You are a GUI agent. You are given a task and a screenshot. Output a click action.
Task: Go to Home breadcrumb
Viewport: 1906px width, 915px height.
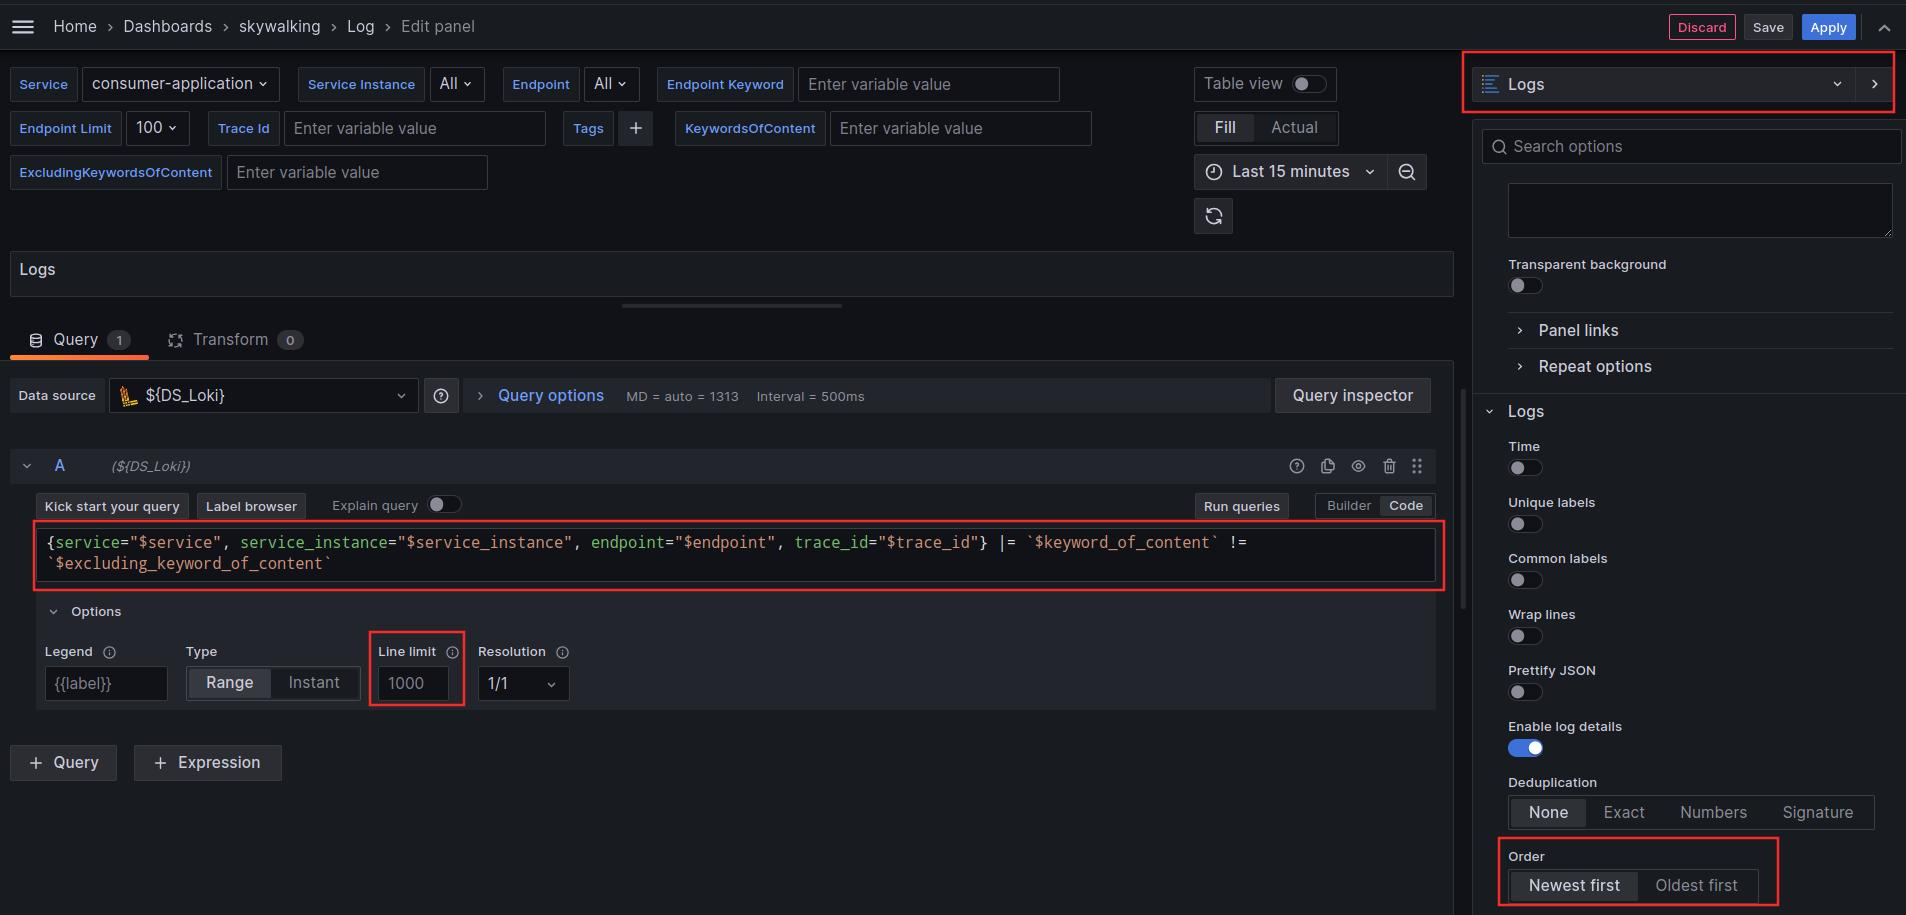75,27
